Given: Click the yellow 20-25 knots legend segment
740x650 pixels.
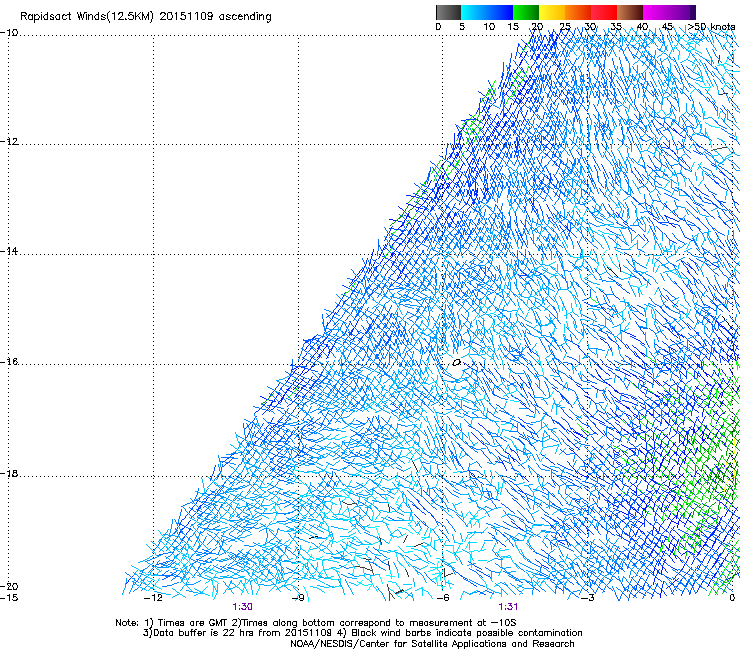Looking at the screenshot, I should pyautogui.click(x=552, y=12).
